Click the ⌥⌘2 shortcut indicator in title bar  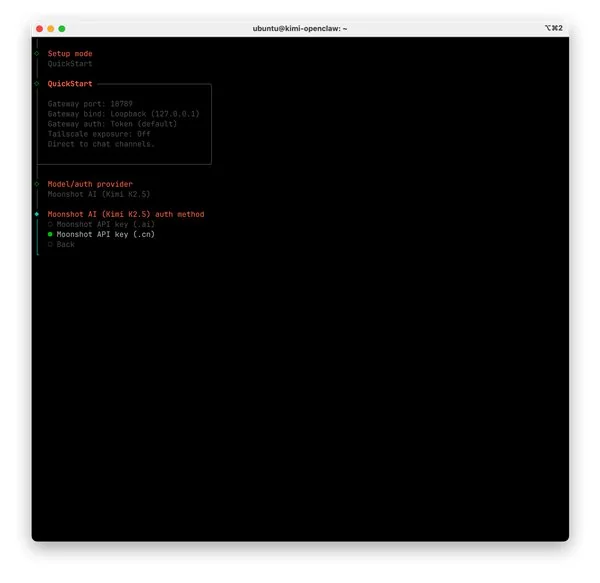[x=553, y=28]
